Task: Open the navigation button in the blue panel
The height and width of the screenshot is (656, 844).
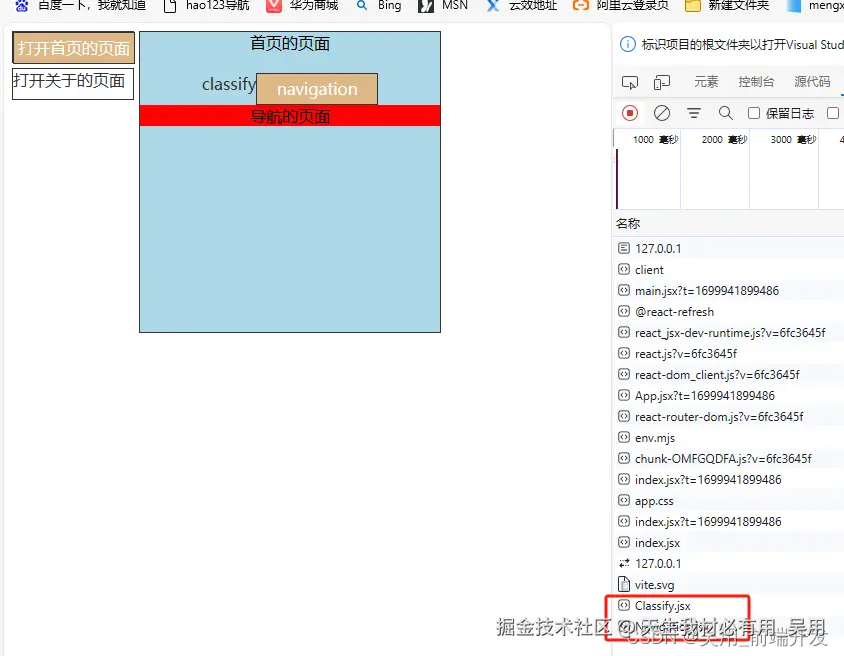Action: coord(317,89)
